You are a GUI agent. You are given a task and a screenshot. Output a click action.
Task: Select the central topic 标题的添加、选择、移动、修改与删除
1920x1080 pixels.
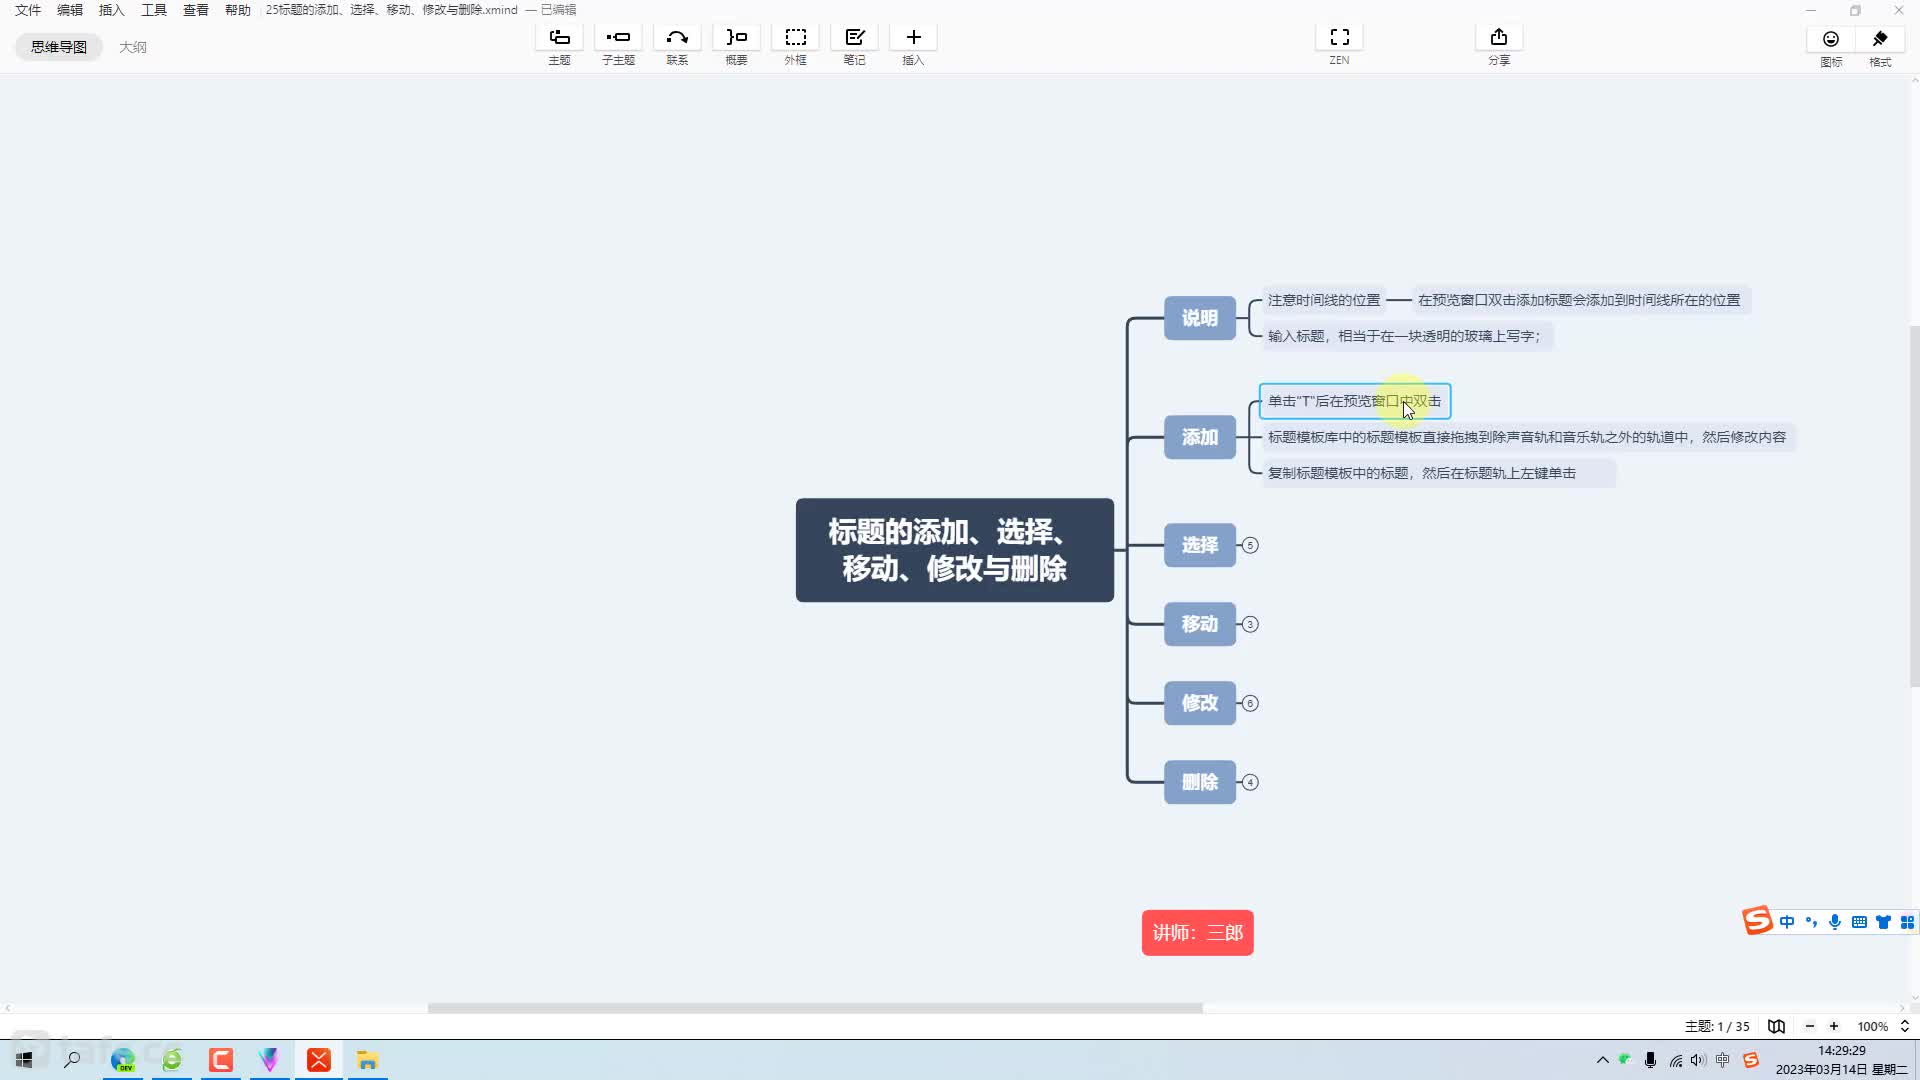pos(955,550)
